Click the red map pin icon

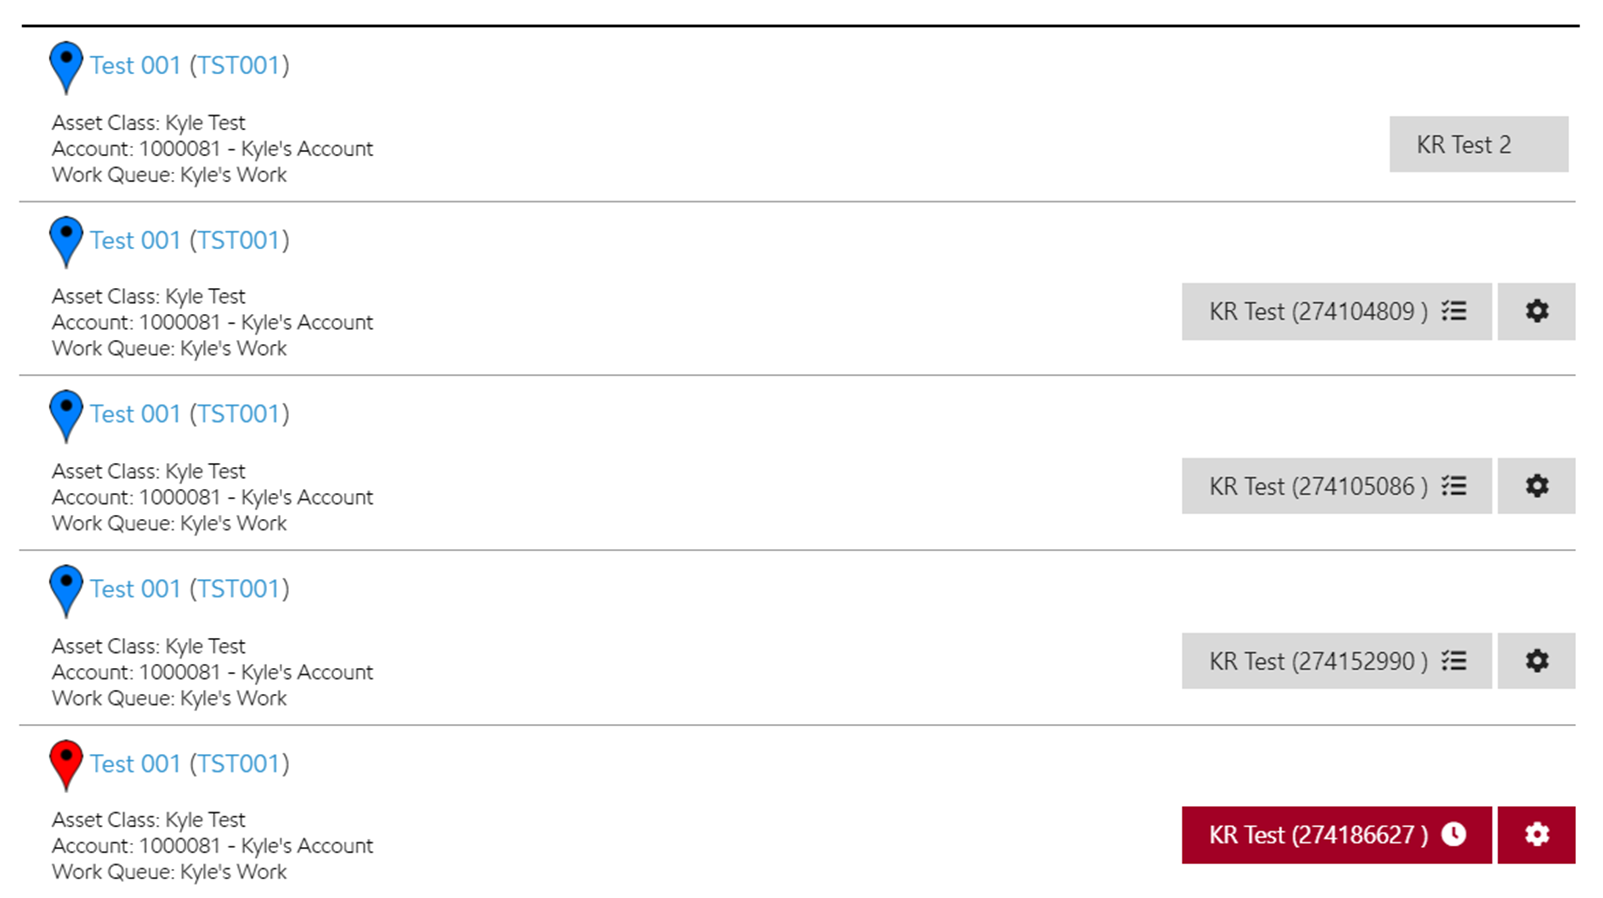click(x=66, y=762)
